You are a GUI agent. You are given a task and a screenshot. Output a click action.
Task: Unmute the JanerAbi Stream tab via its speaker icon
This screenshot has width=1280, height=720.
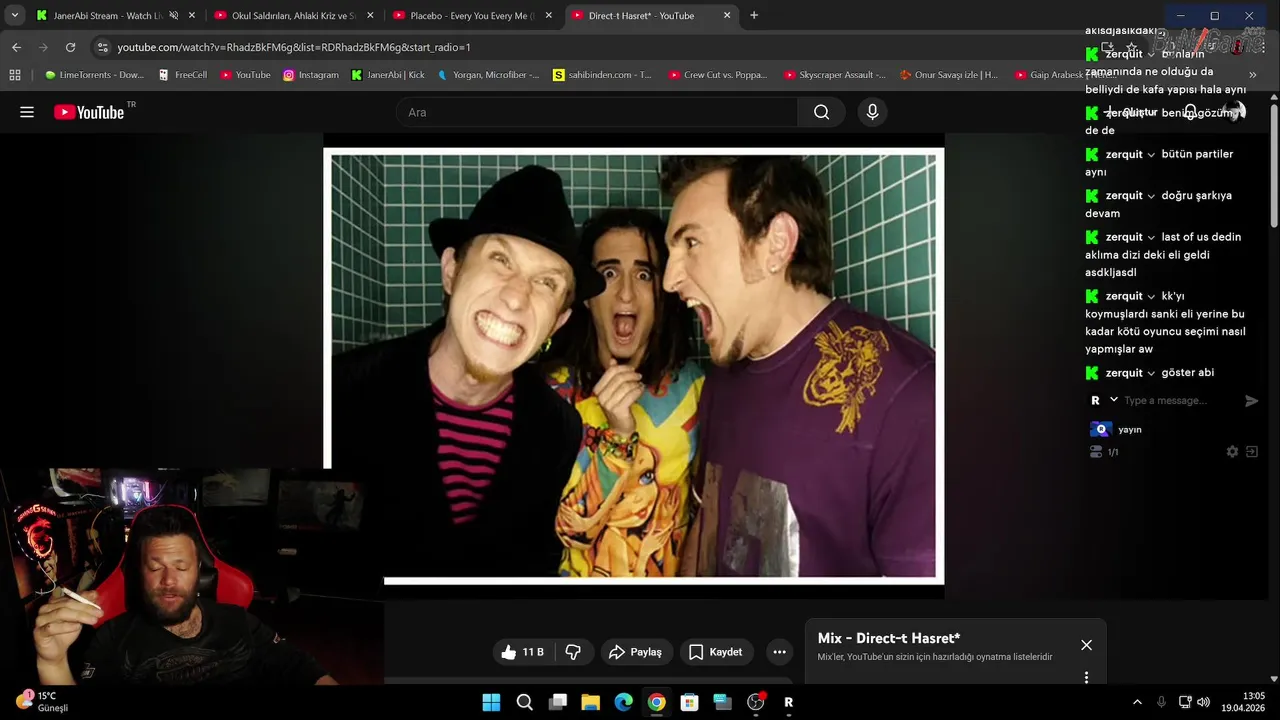coord(173,16)
